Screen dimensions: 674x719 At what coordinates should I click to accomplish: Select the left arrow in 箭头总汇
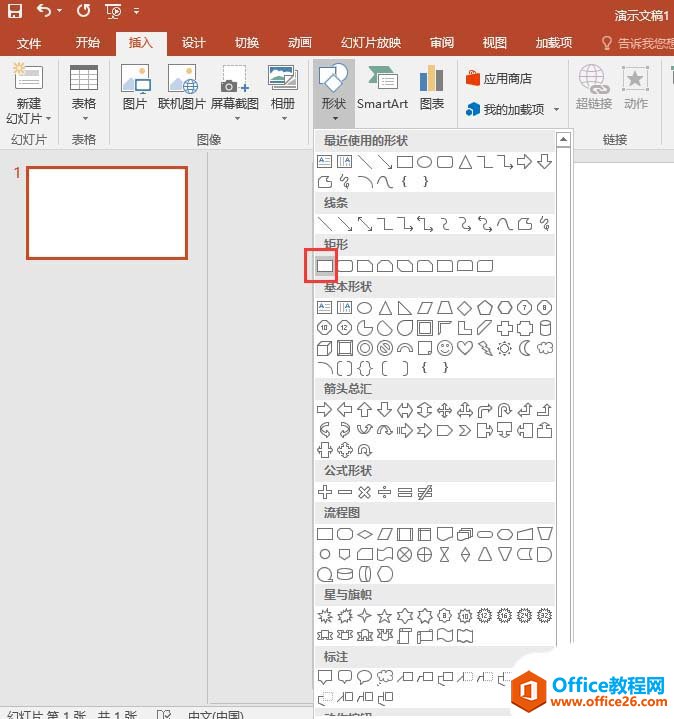pos(345,409)
